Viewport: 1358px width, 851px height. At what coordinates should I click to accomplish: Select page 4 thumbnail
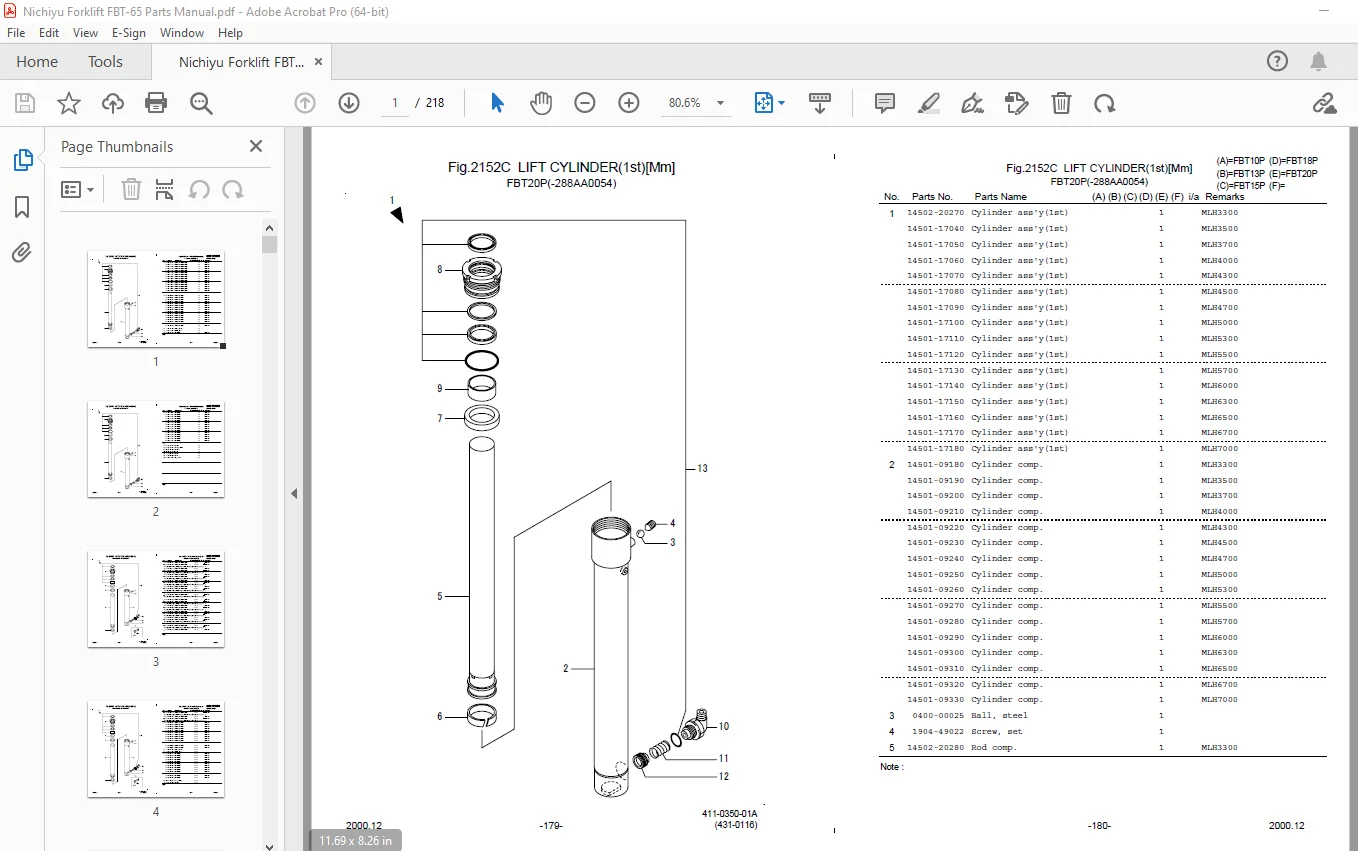coord(156,749)
